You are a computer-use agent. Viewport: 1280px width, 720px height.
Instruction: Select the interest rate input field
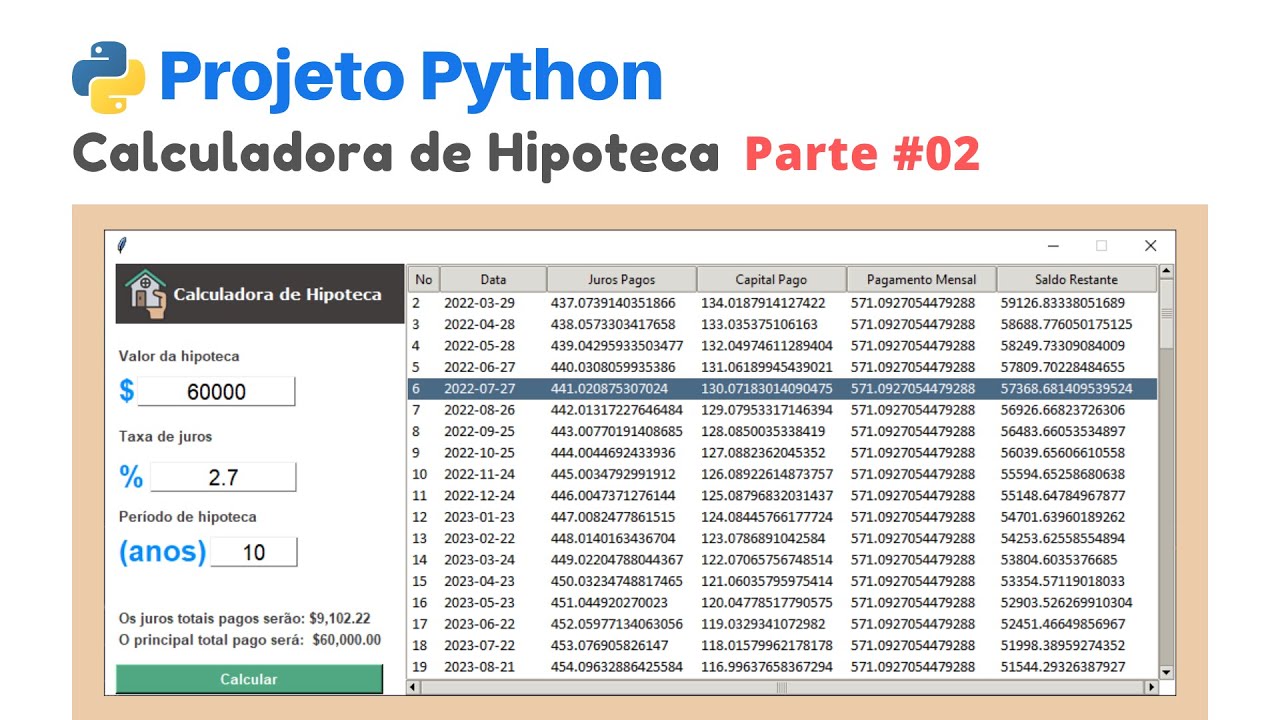[223, 477]
